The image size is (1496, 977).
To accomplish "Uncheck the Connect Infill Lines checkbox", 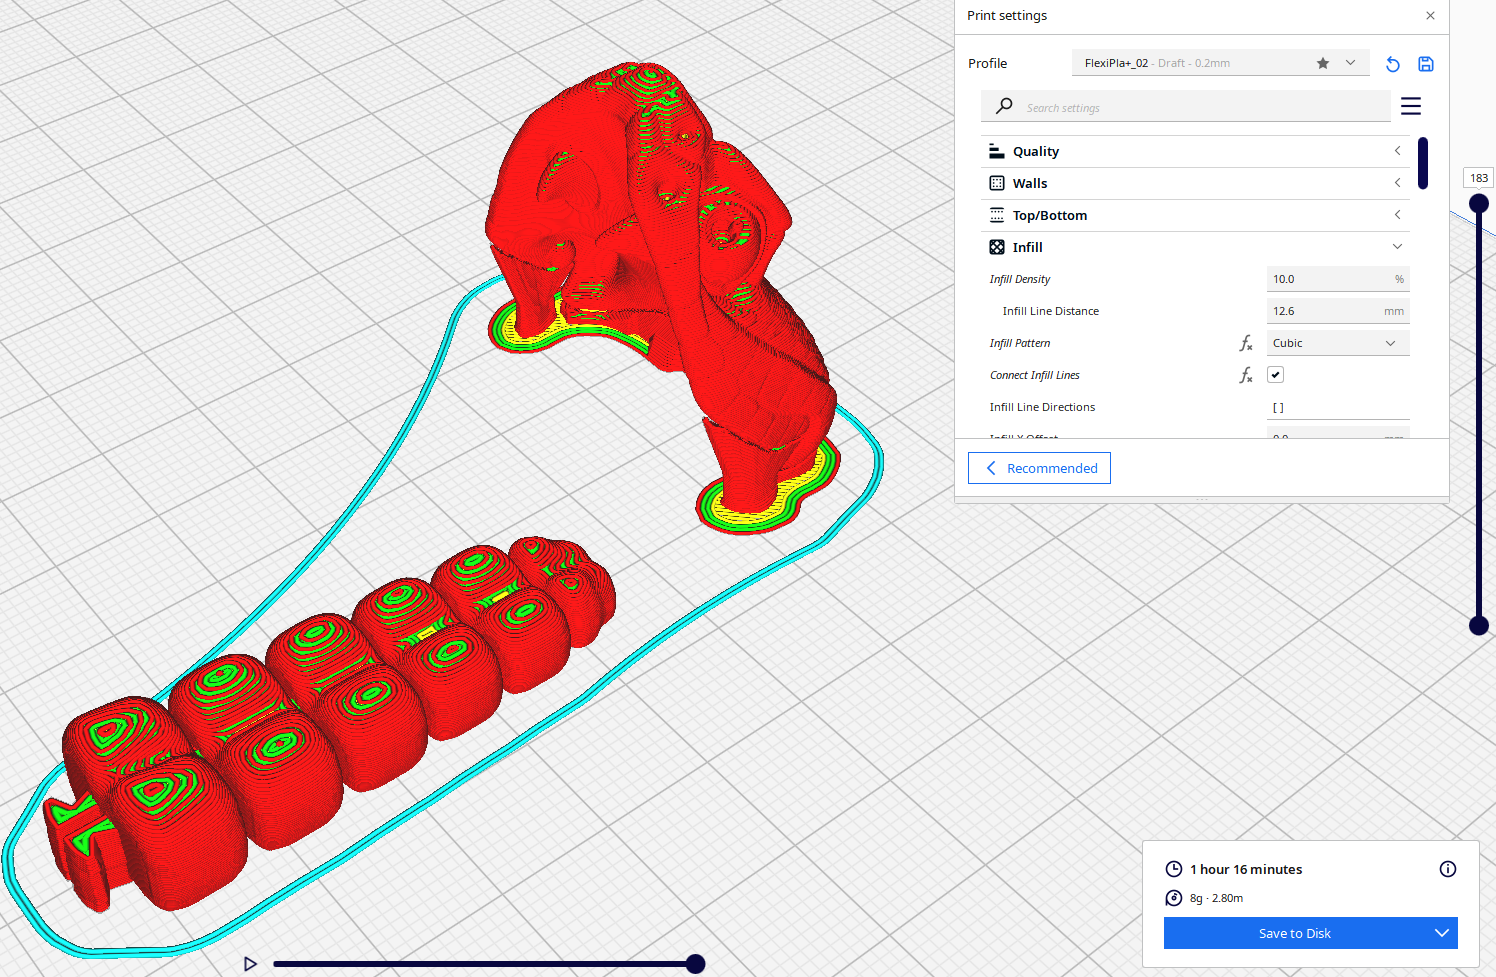I will 1275,374.
